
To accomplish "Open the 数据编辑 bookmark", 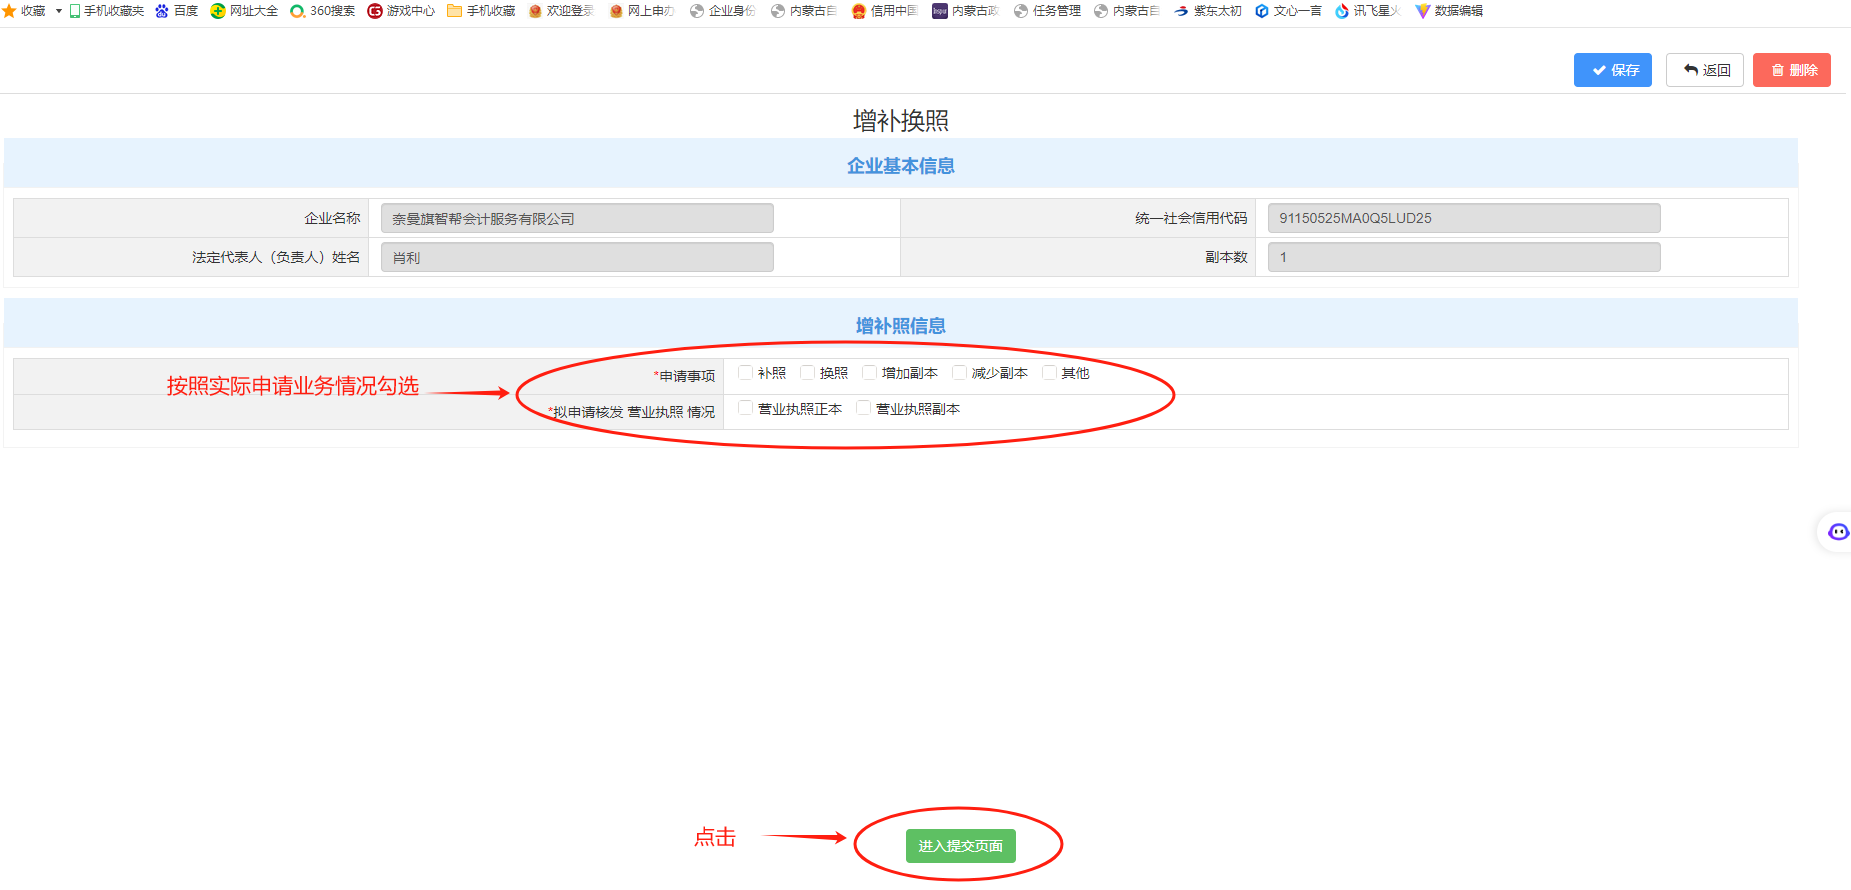I will coord(1449,11).
